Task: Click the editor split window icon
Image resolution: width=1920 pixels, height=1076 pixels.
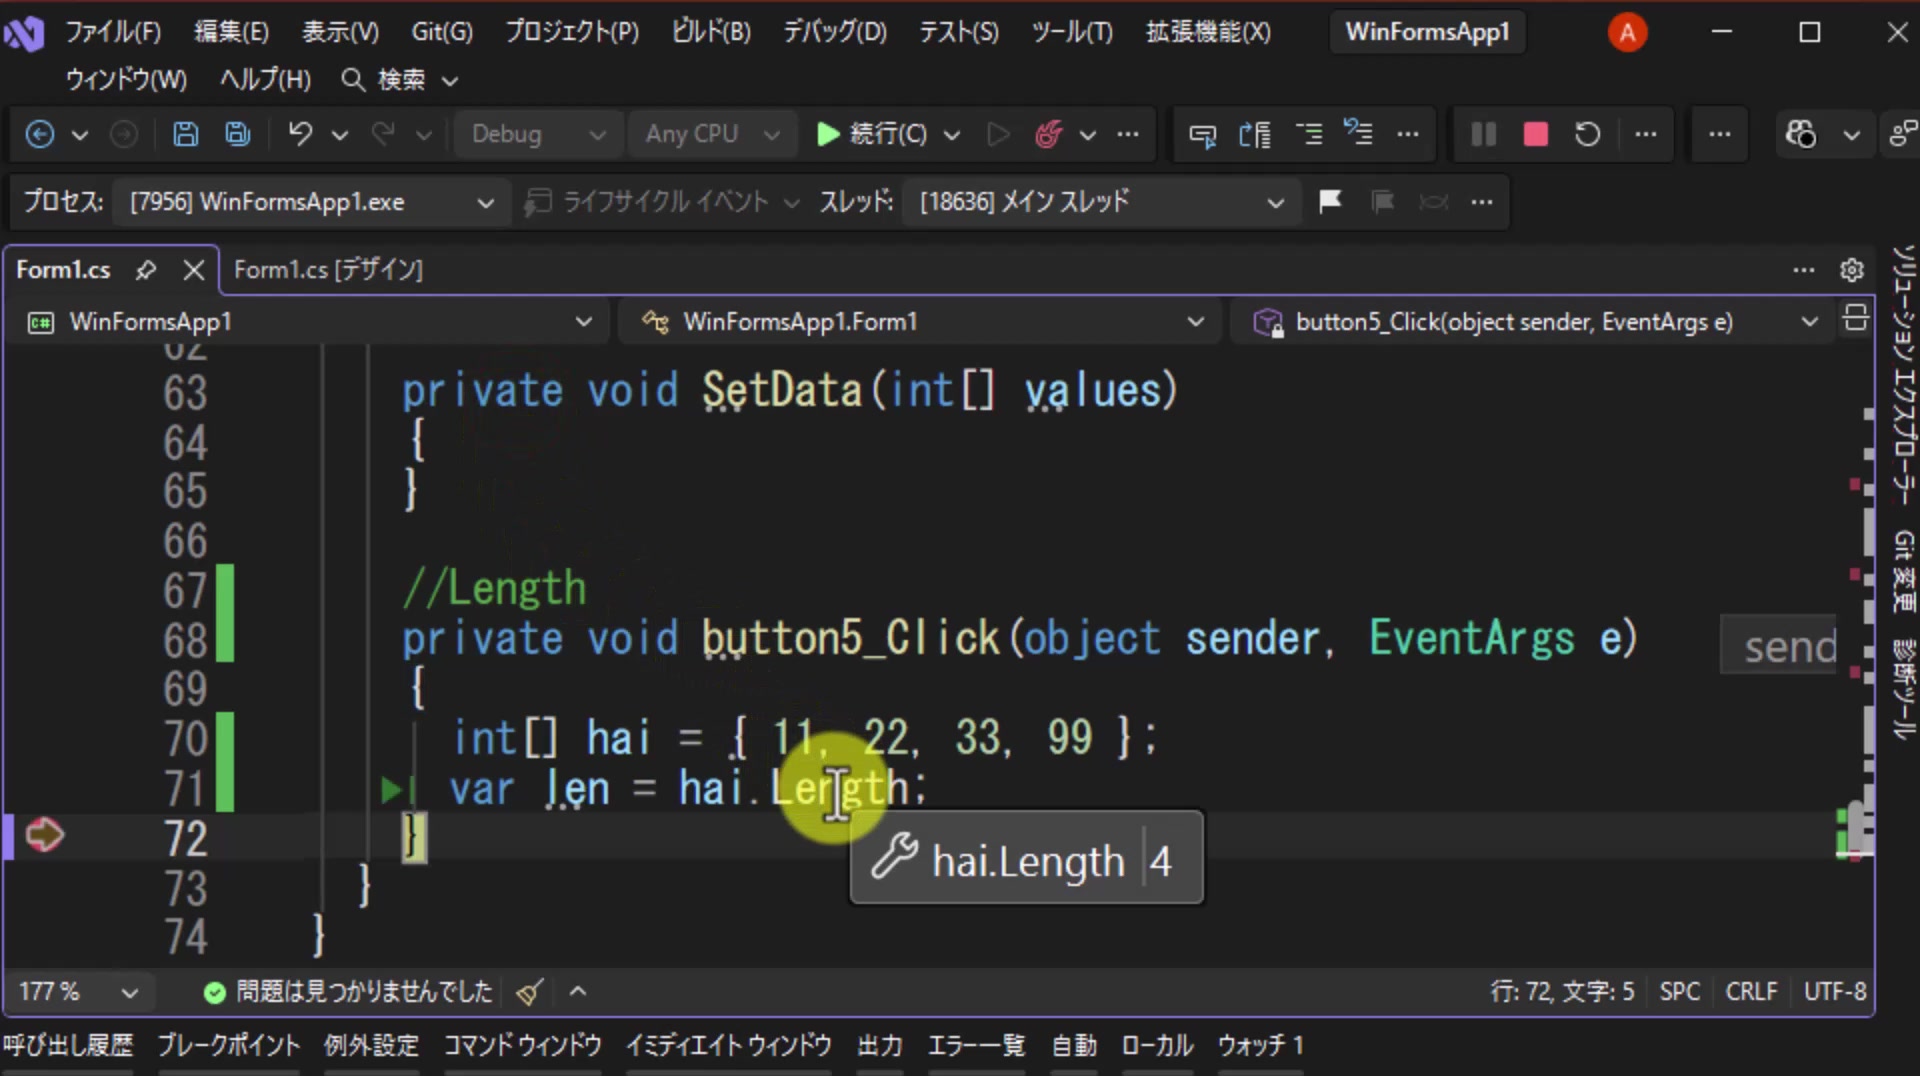Action: [x=1856, y=318]
